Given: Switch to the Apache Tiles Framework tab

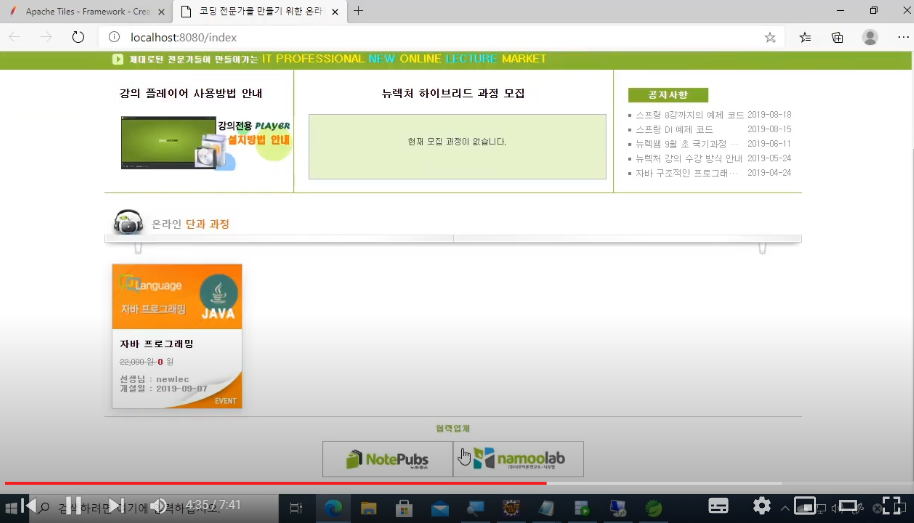Looking at the screenshot, I should (x=87, y=12).
